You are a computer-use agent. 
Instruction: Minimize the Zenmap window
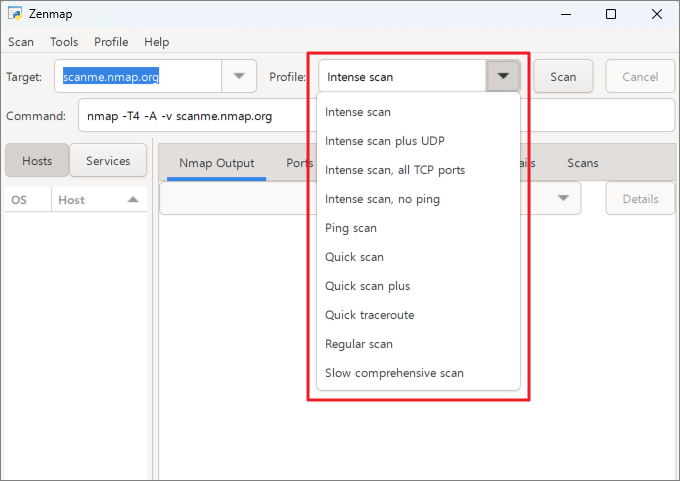566,14
